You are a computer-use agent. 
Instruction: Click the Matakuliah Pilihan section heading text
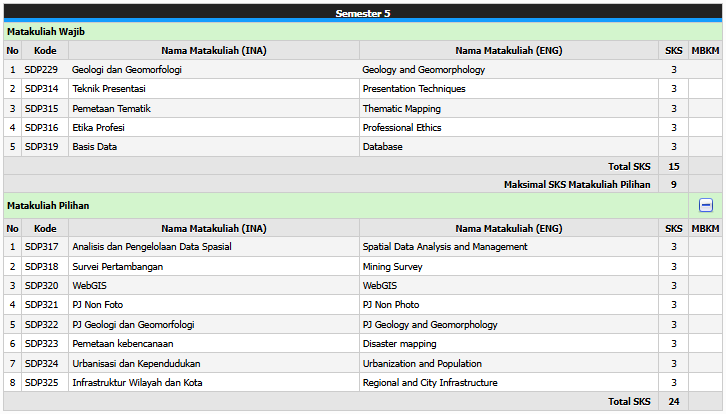(x=48, y=205)
